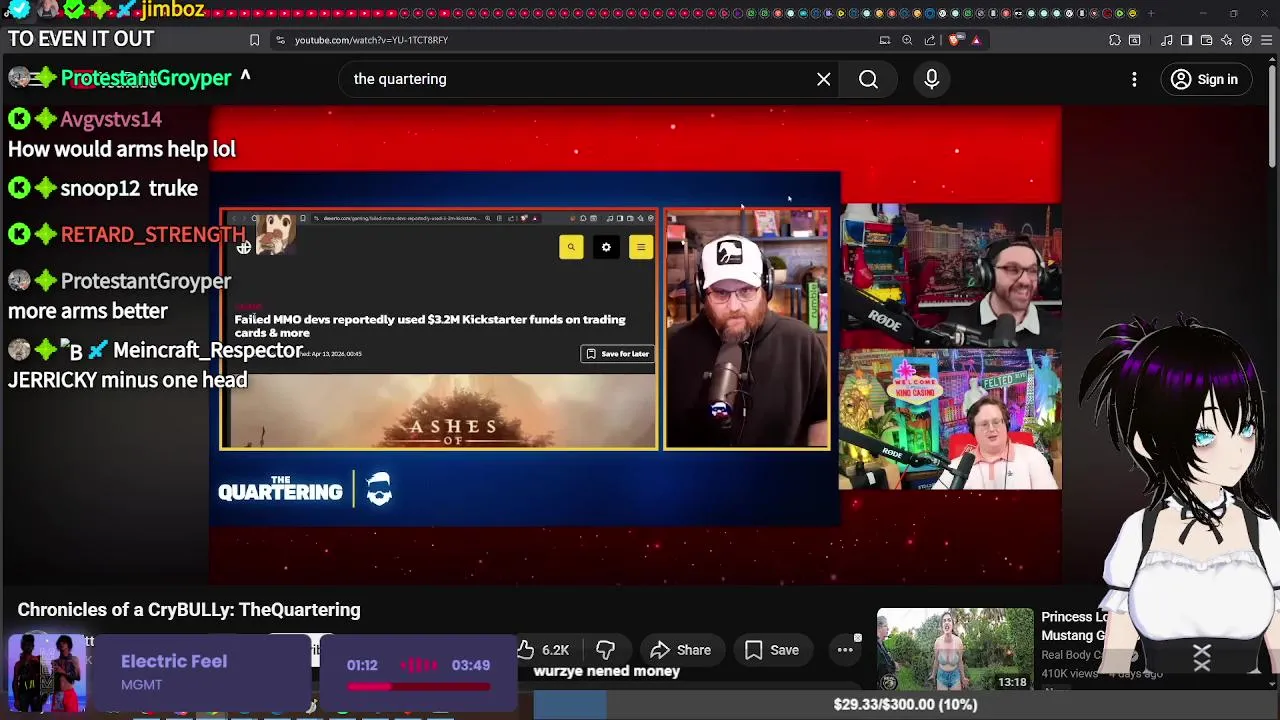Click the 'Princess' recommended video title

point(1074,626)
